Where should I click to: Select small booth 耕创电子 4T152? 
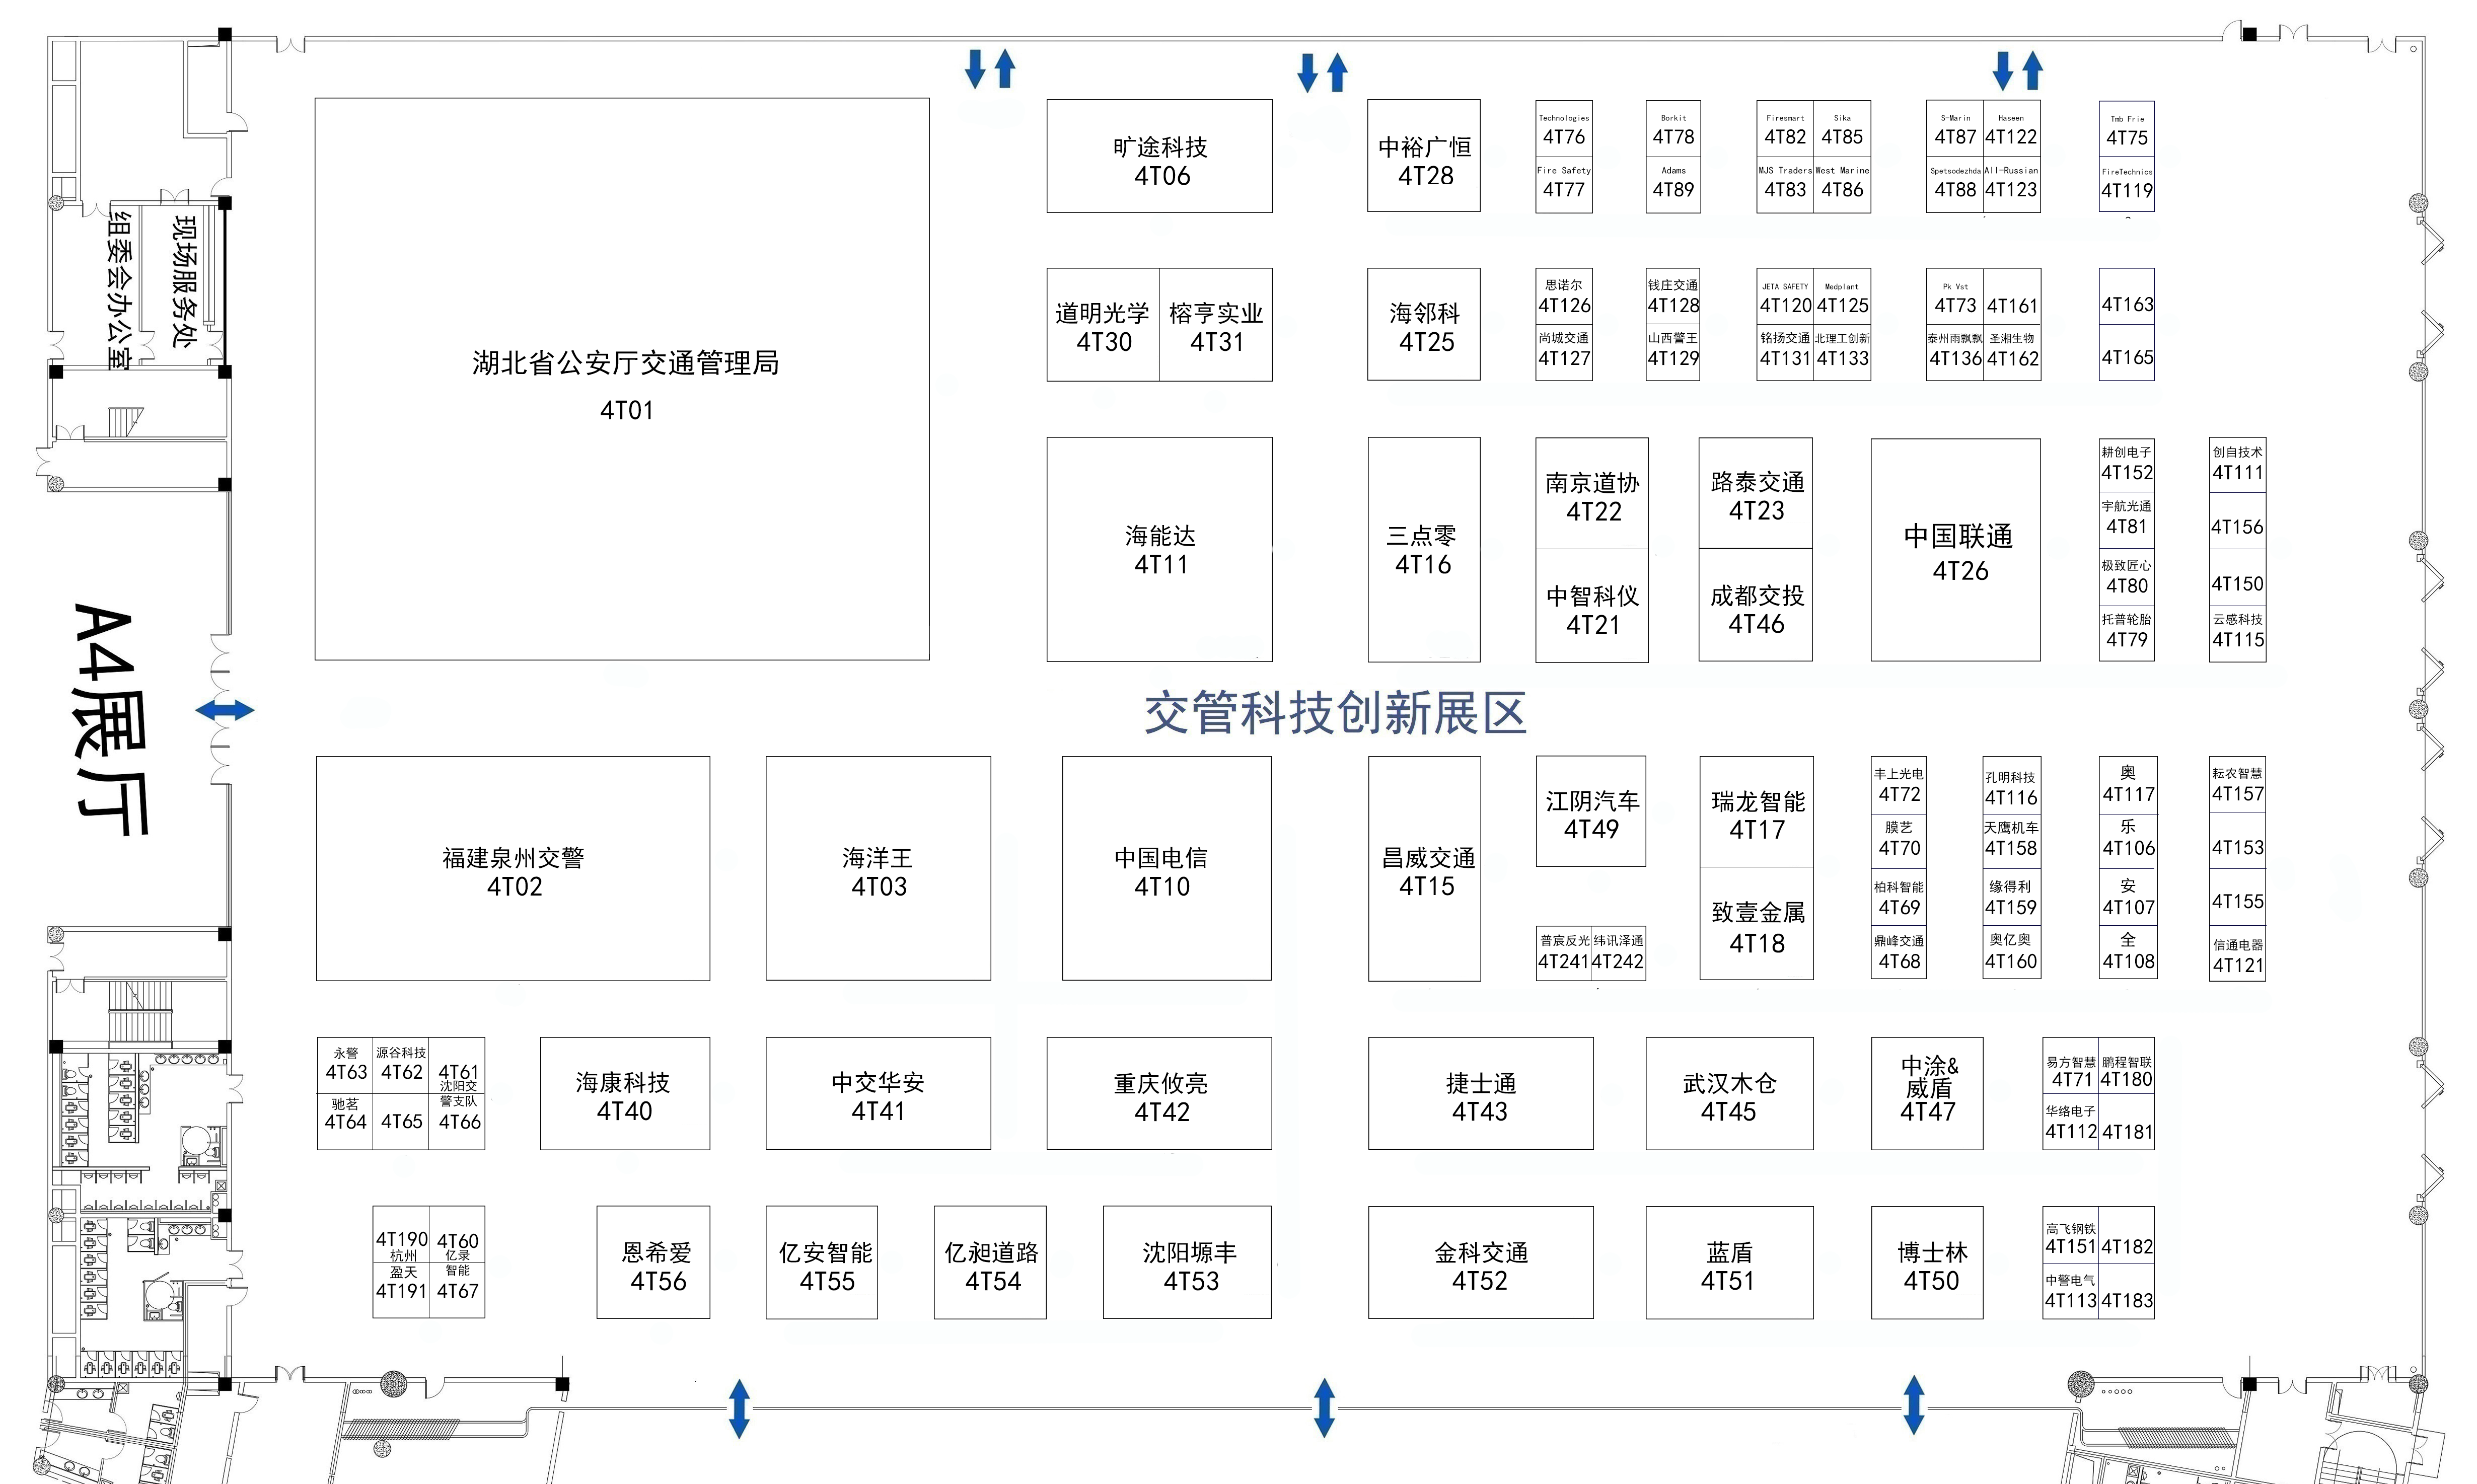2127,465
